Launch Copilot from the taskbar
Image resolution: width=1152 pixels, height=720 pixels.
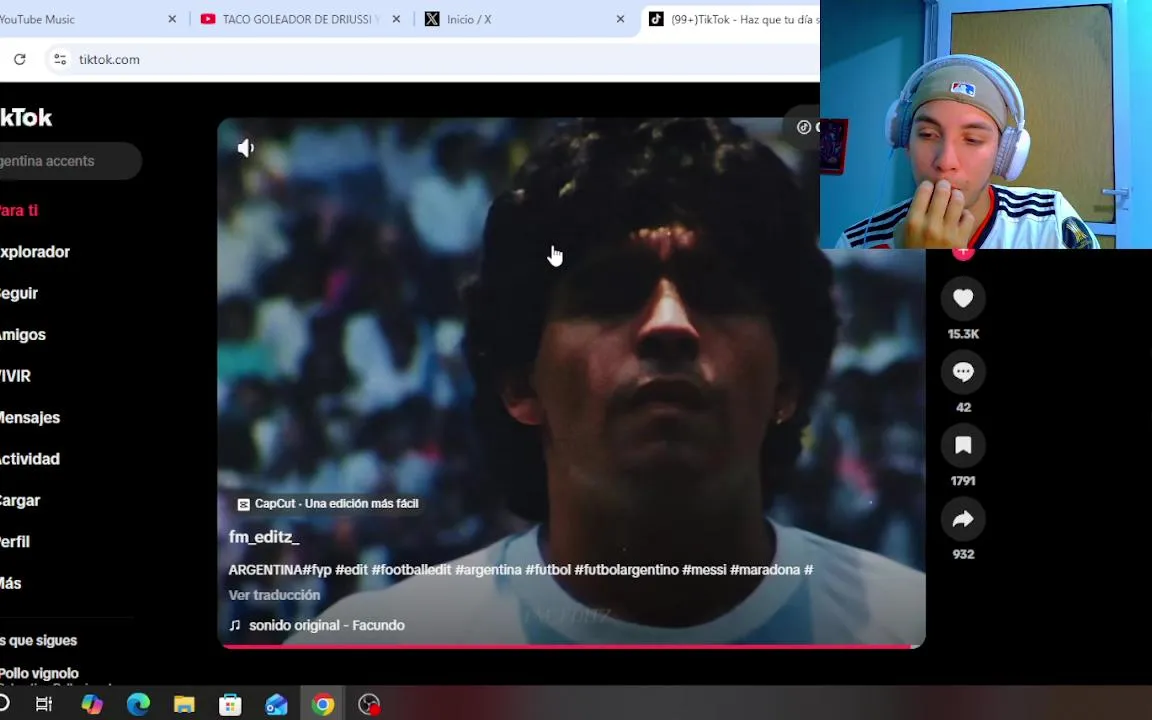(92, 704)
